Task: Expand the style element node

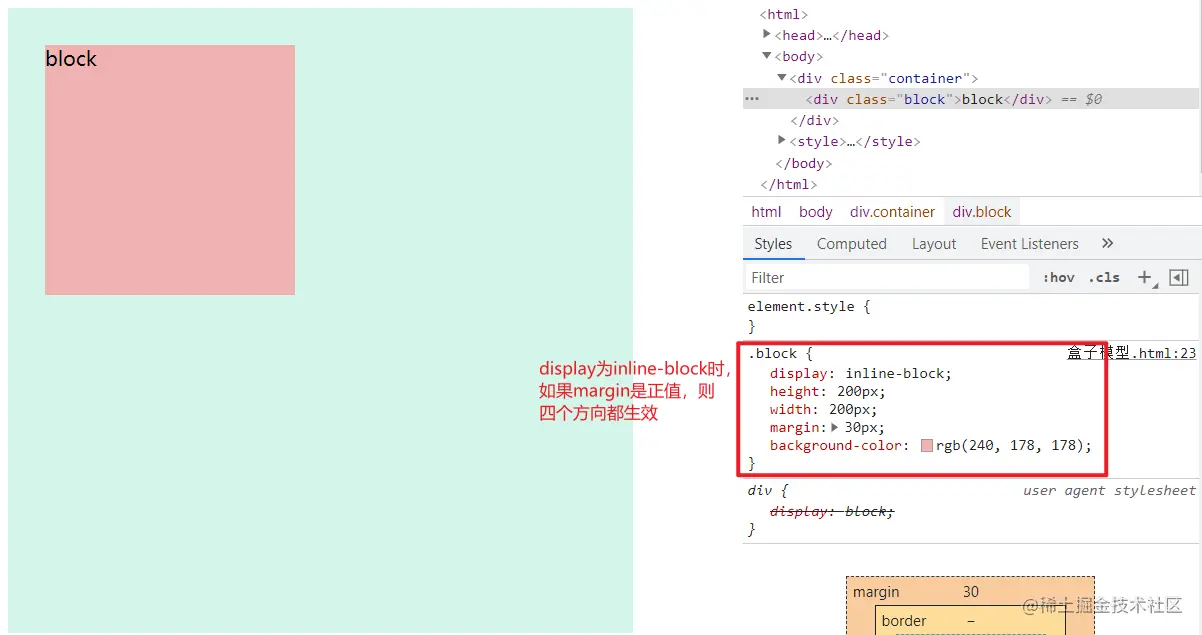Action: (x=782, y=141)
